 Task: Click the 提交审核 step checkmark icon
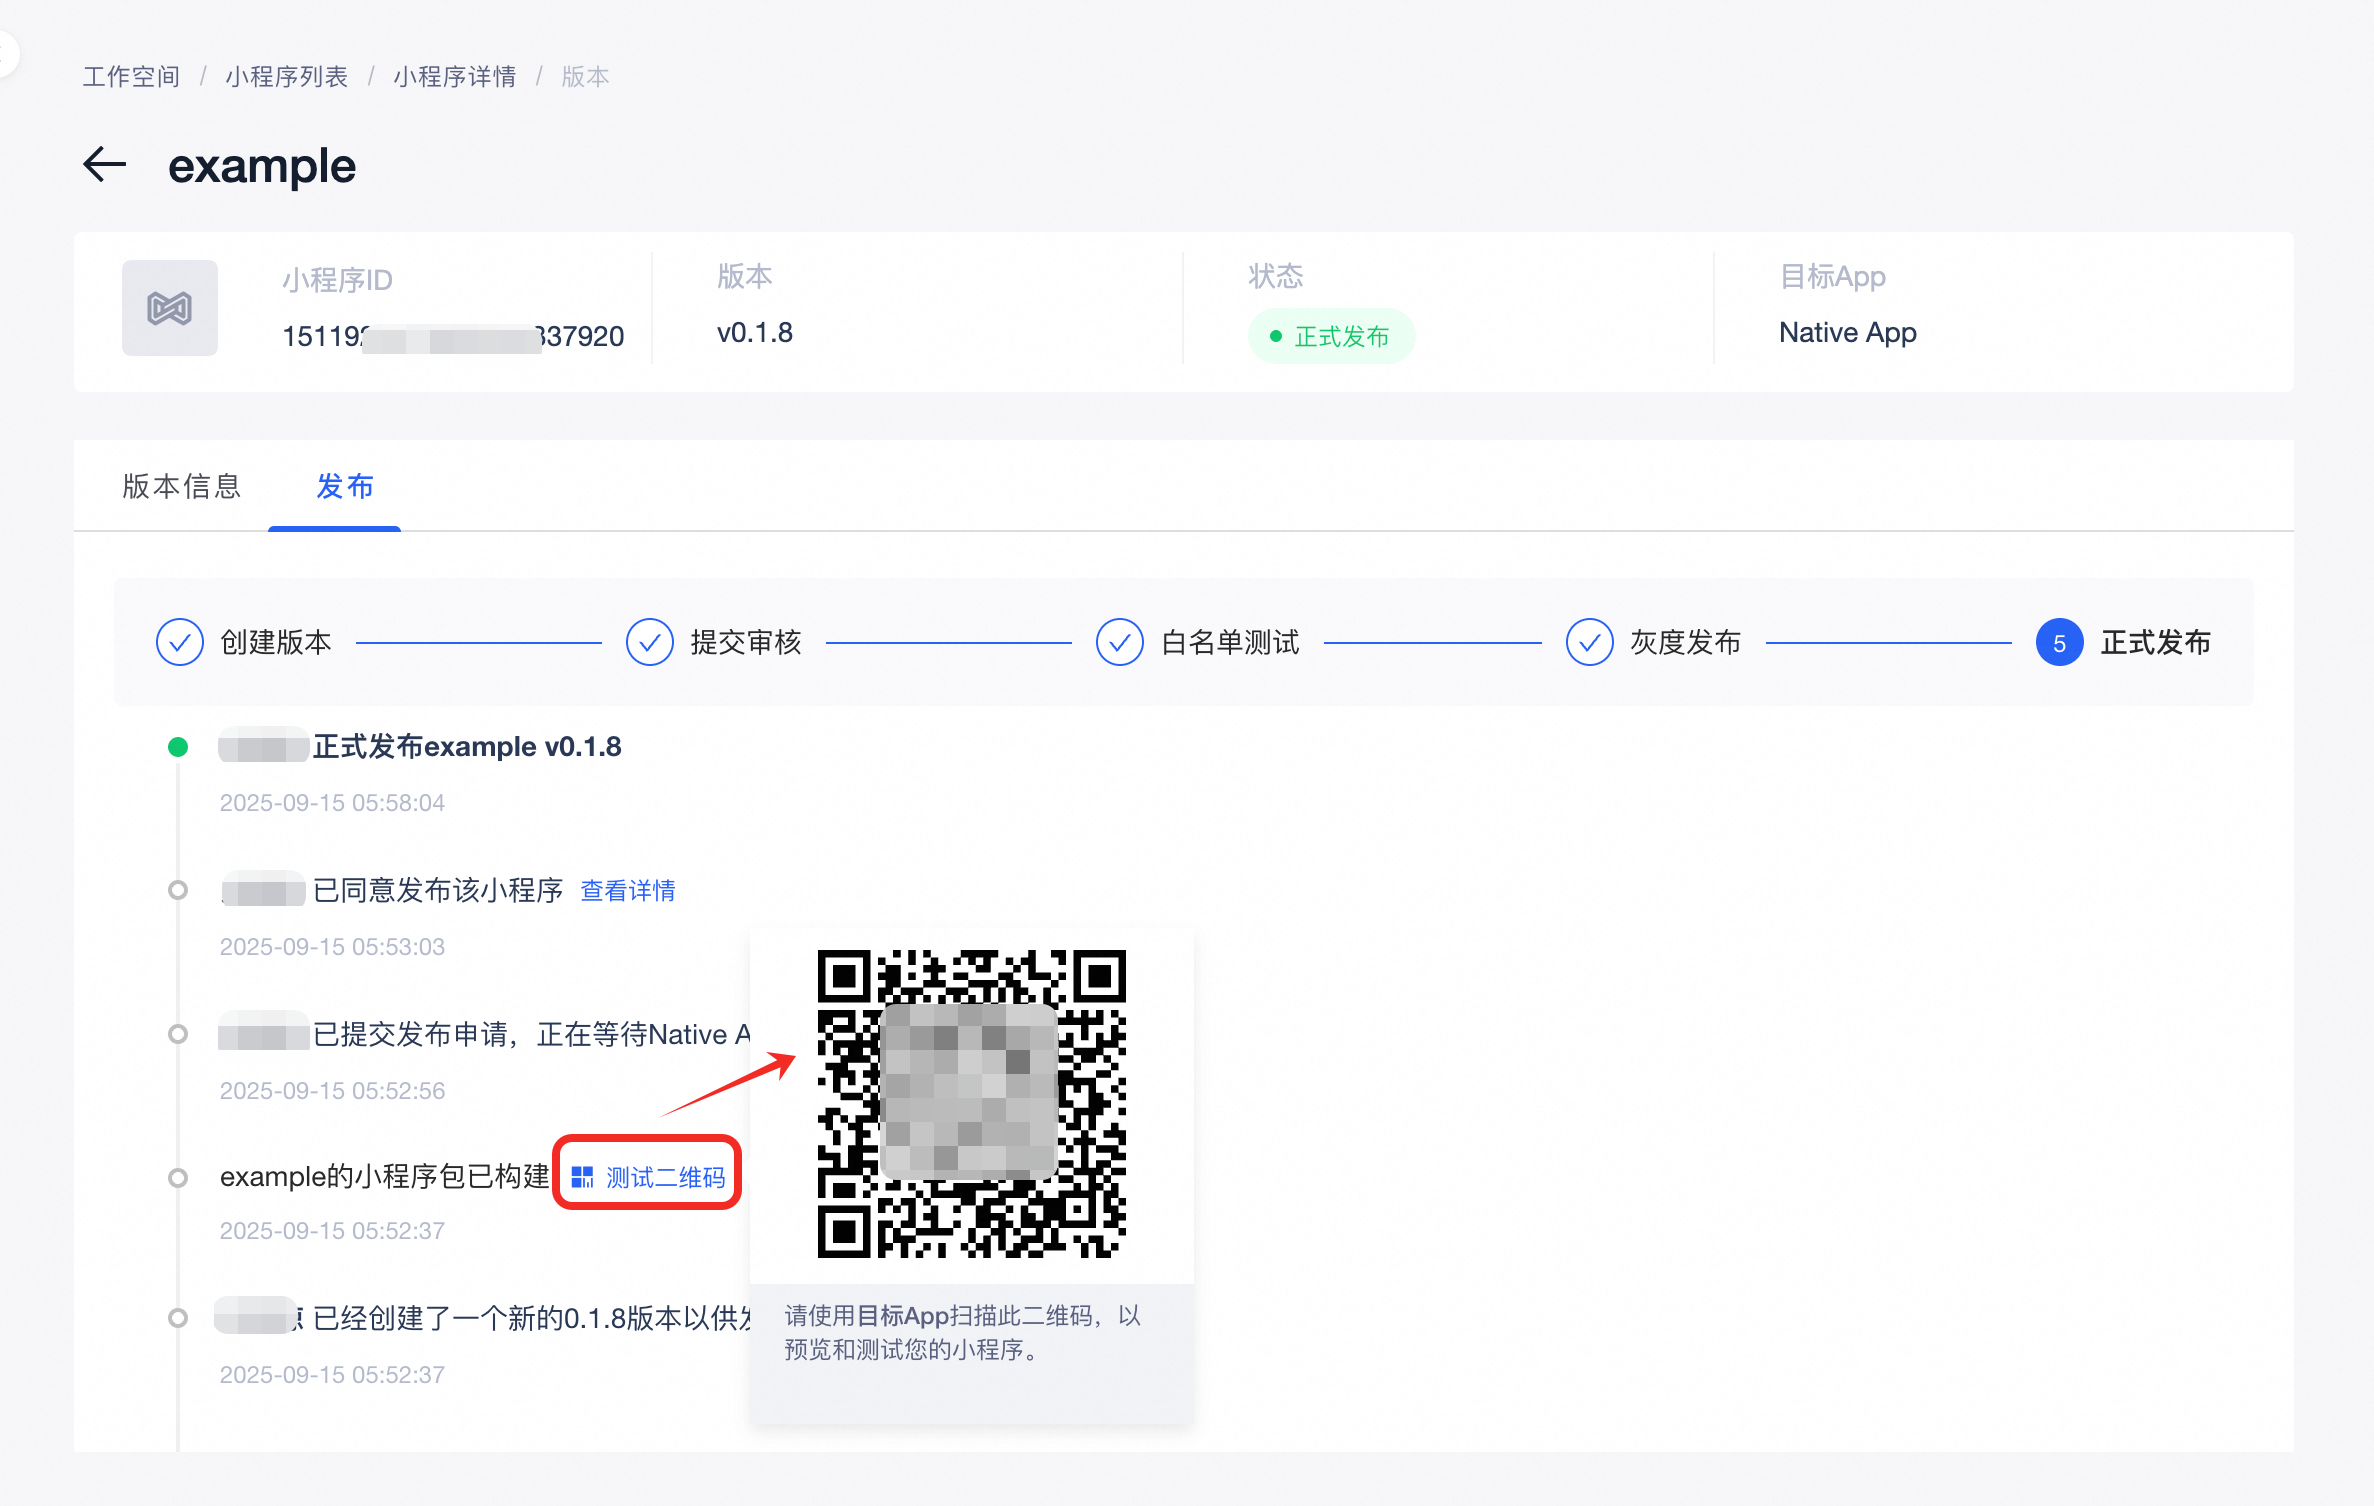(x=650, y=642)
